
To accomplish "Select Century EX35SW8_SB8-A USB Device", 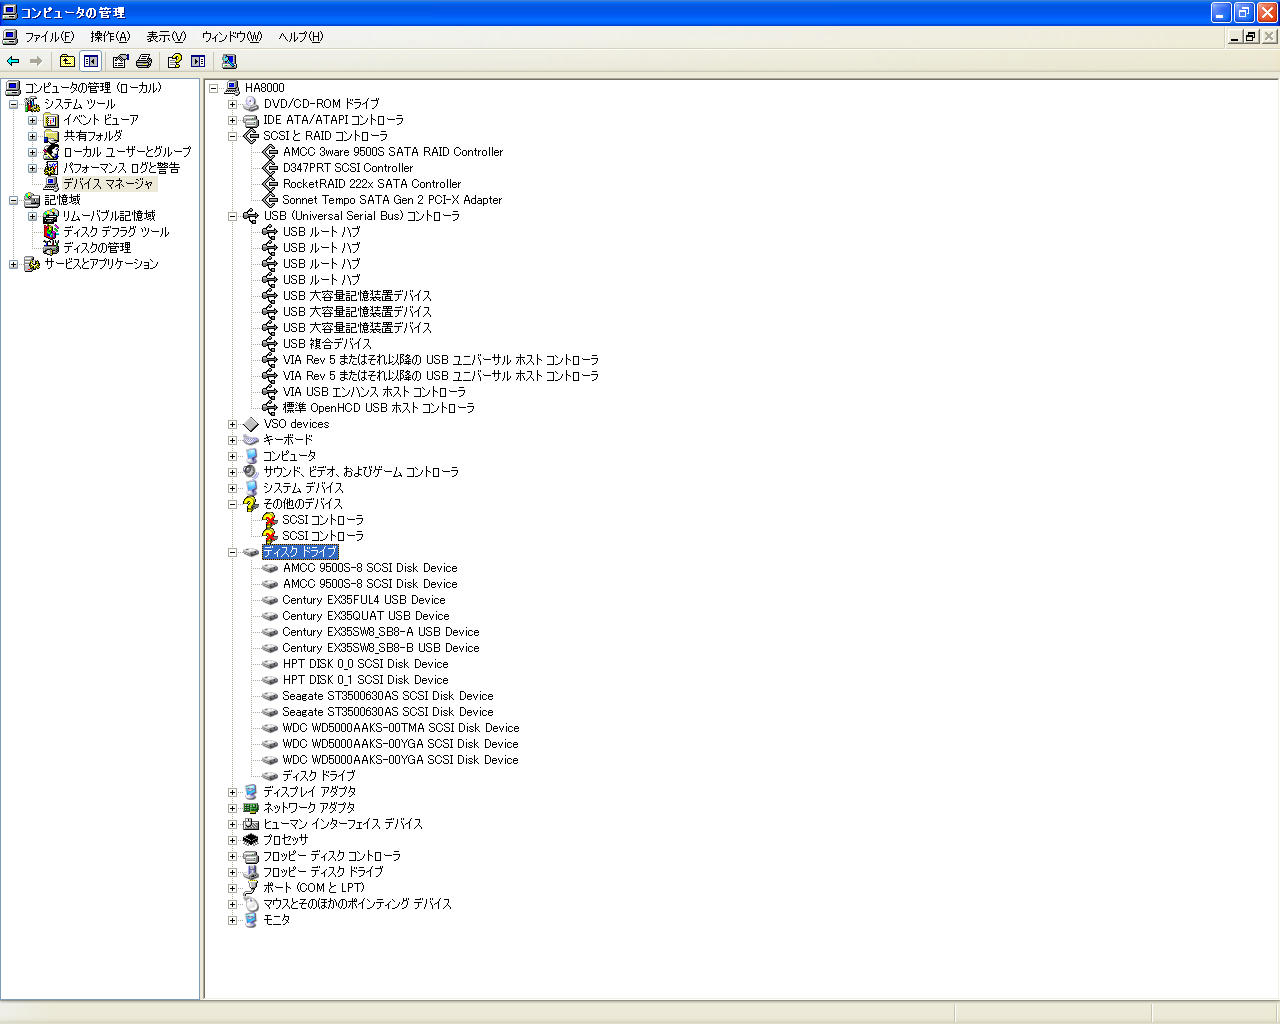I will [x=381, y=632].
